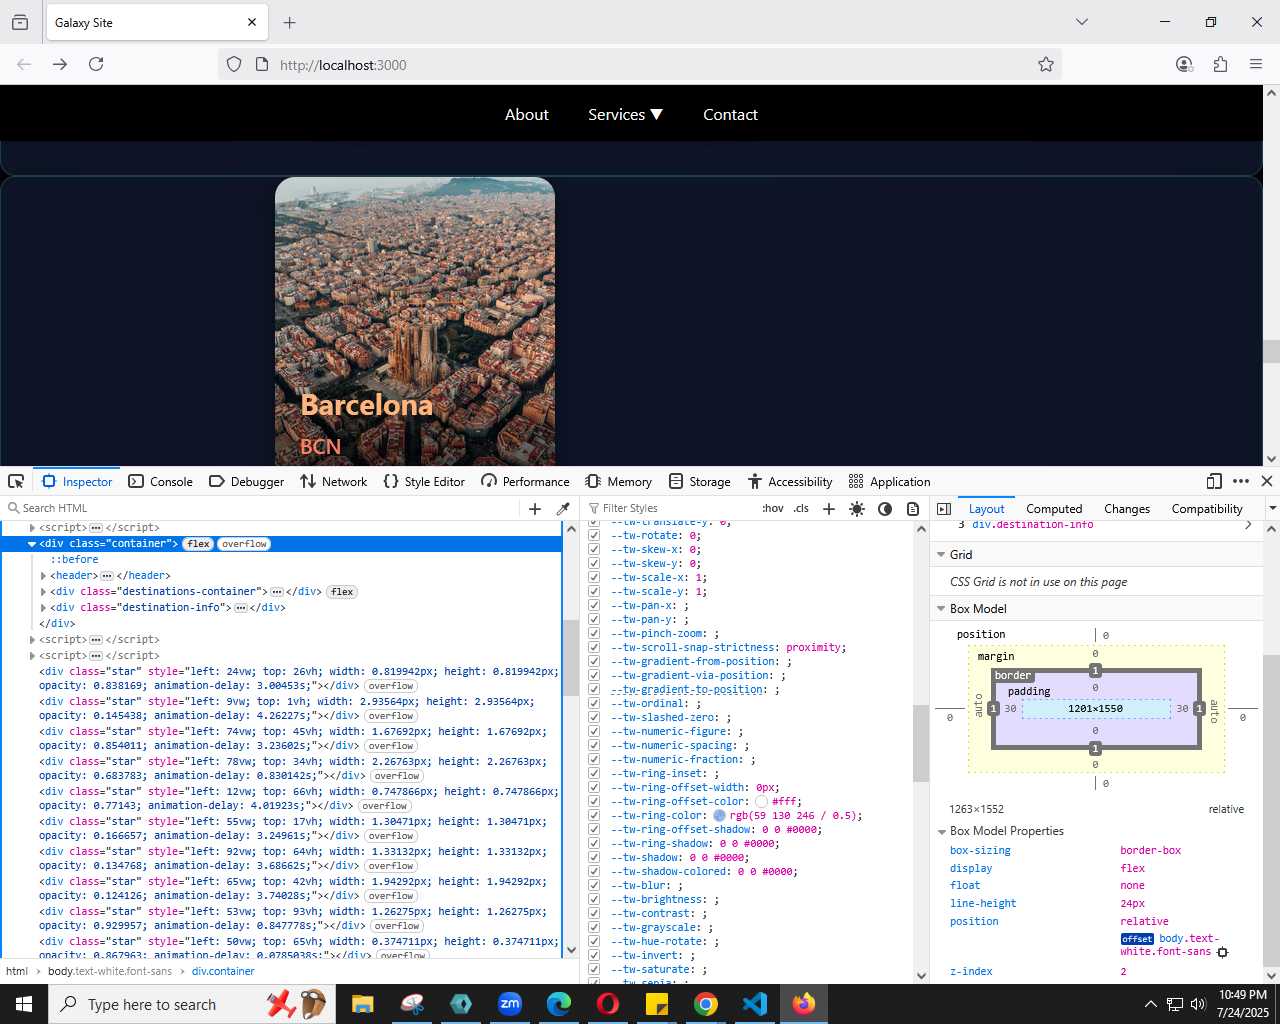Screen dimensions: 1280x1024
Task: Expand the destination-info div node
Action: 43,608
